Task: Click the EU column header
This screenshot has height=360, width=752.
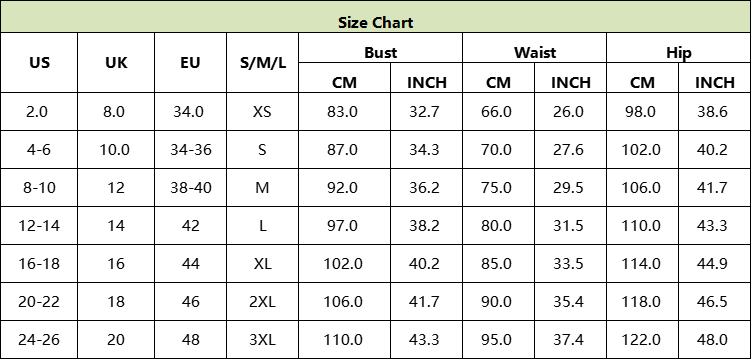Action: tap(190, 62)
